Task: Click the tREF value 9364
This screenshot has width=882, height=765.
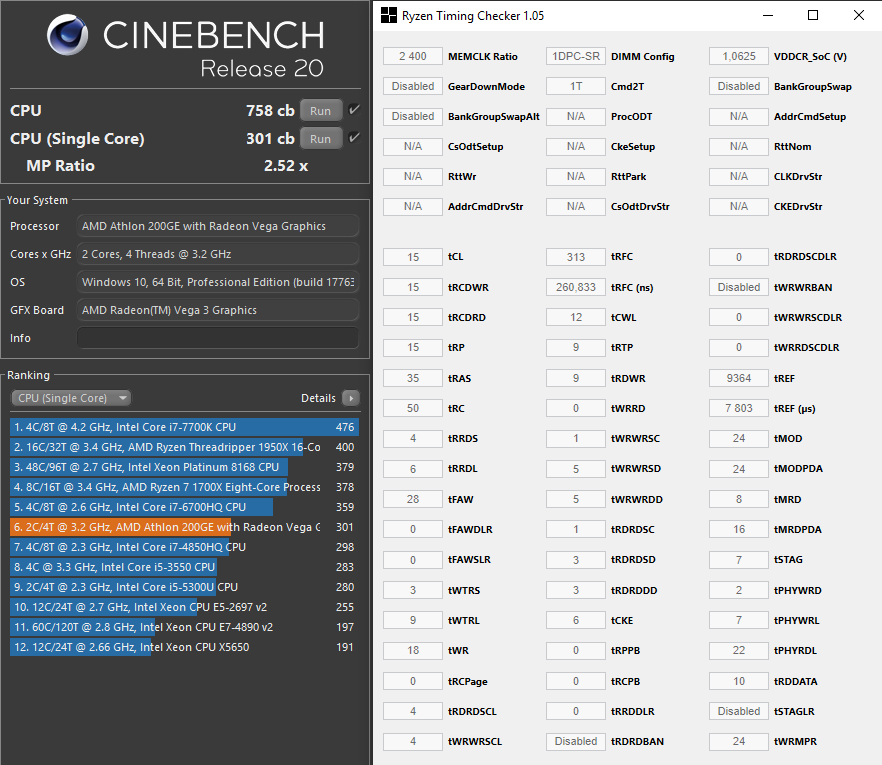Action: (739, 378)
